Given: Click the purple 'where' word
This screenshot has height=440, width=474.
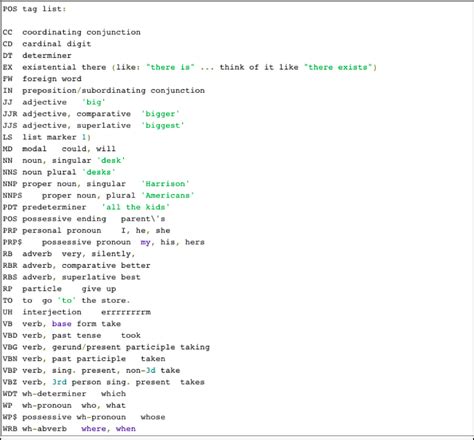Looking at the screenshot, I should (x=94, y=429).
